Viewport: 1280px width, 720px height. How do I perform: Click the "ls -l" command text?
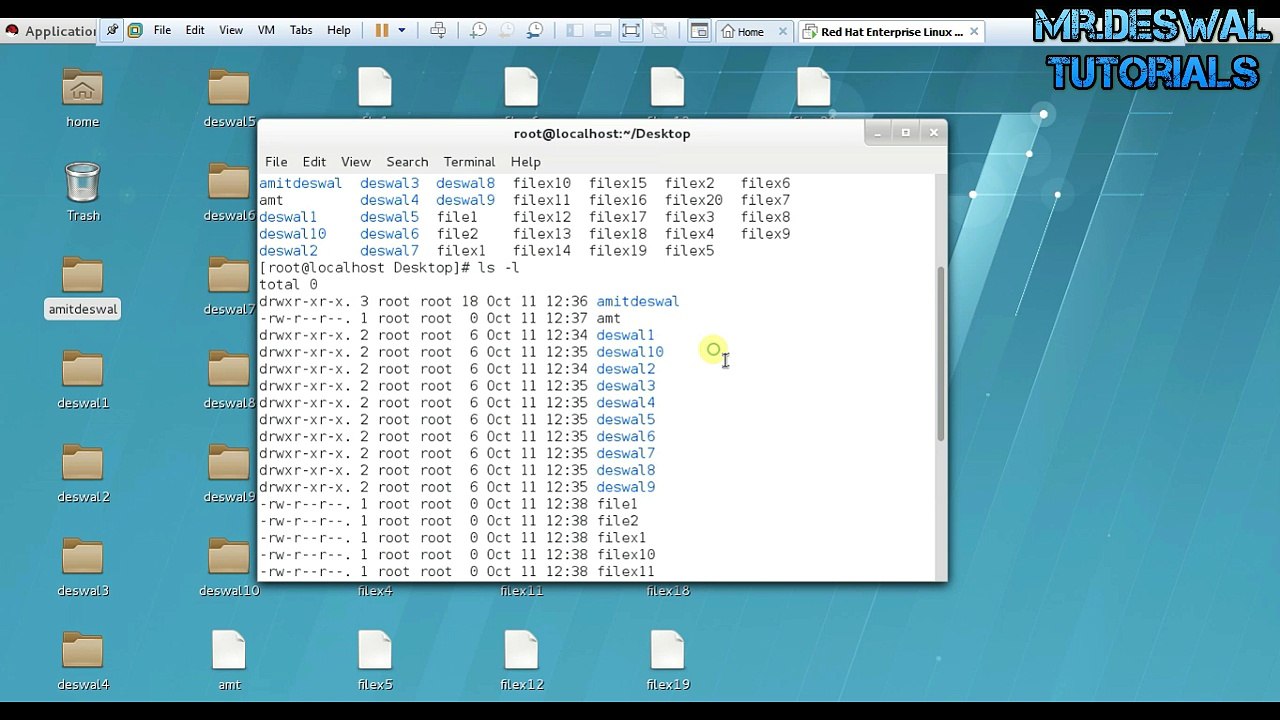point(499,268)
